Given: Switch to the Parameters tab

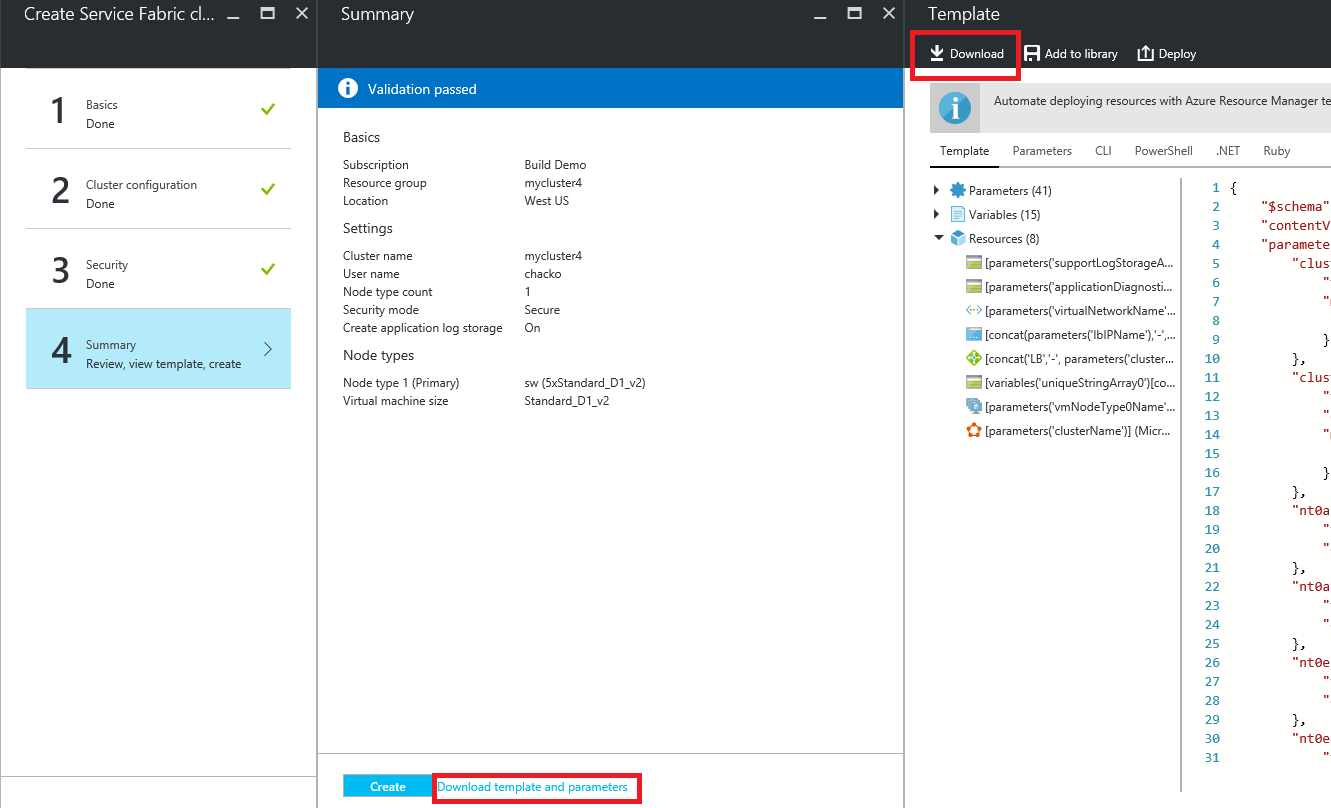Looking at the screenshot, I should pos(1042,151).
